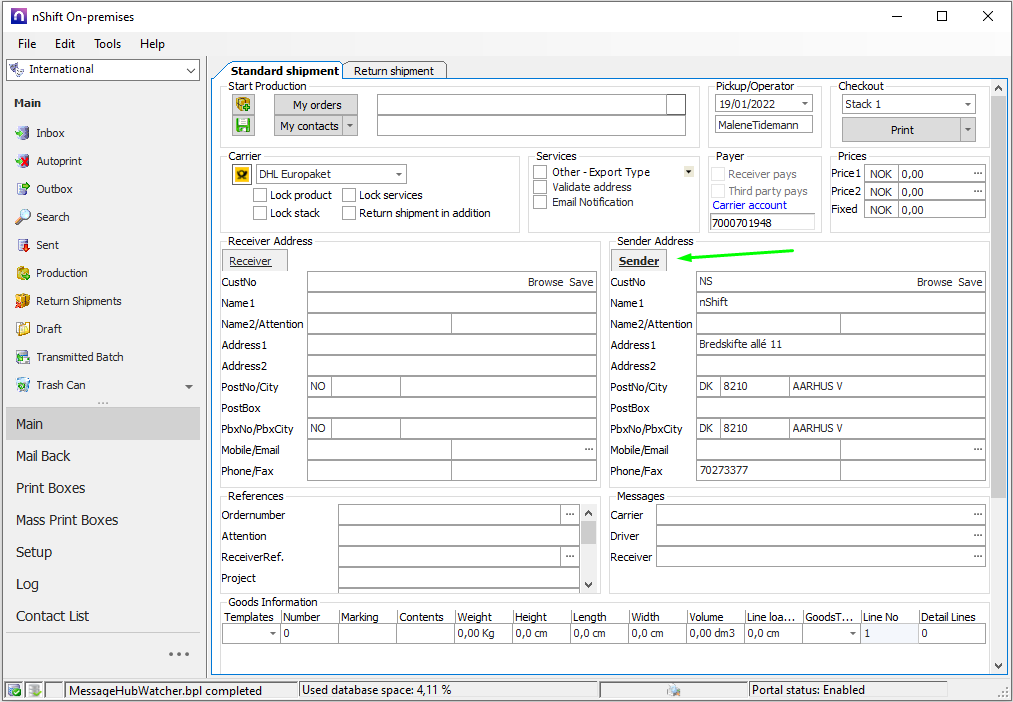Open the Outbox icon
This screenshot has height=702, width=1013.
pos(23,189)
